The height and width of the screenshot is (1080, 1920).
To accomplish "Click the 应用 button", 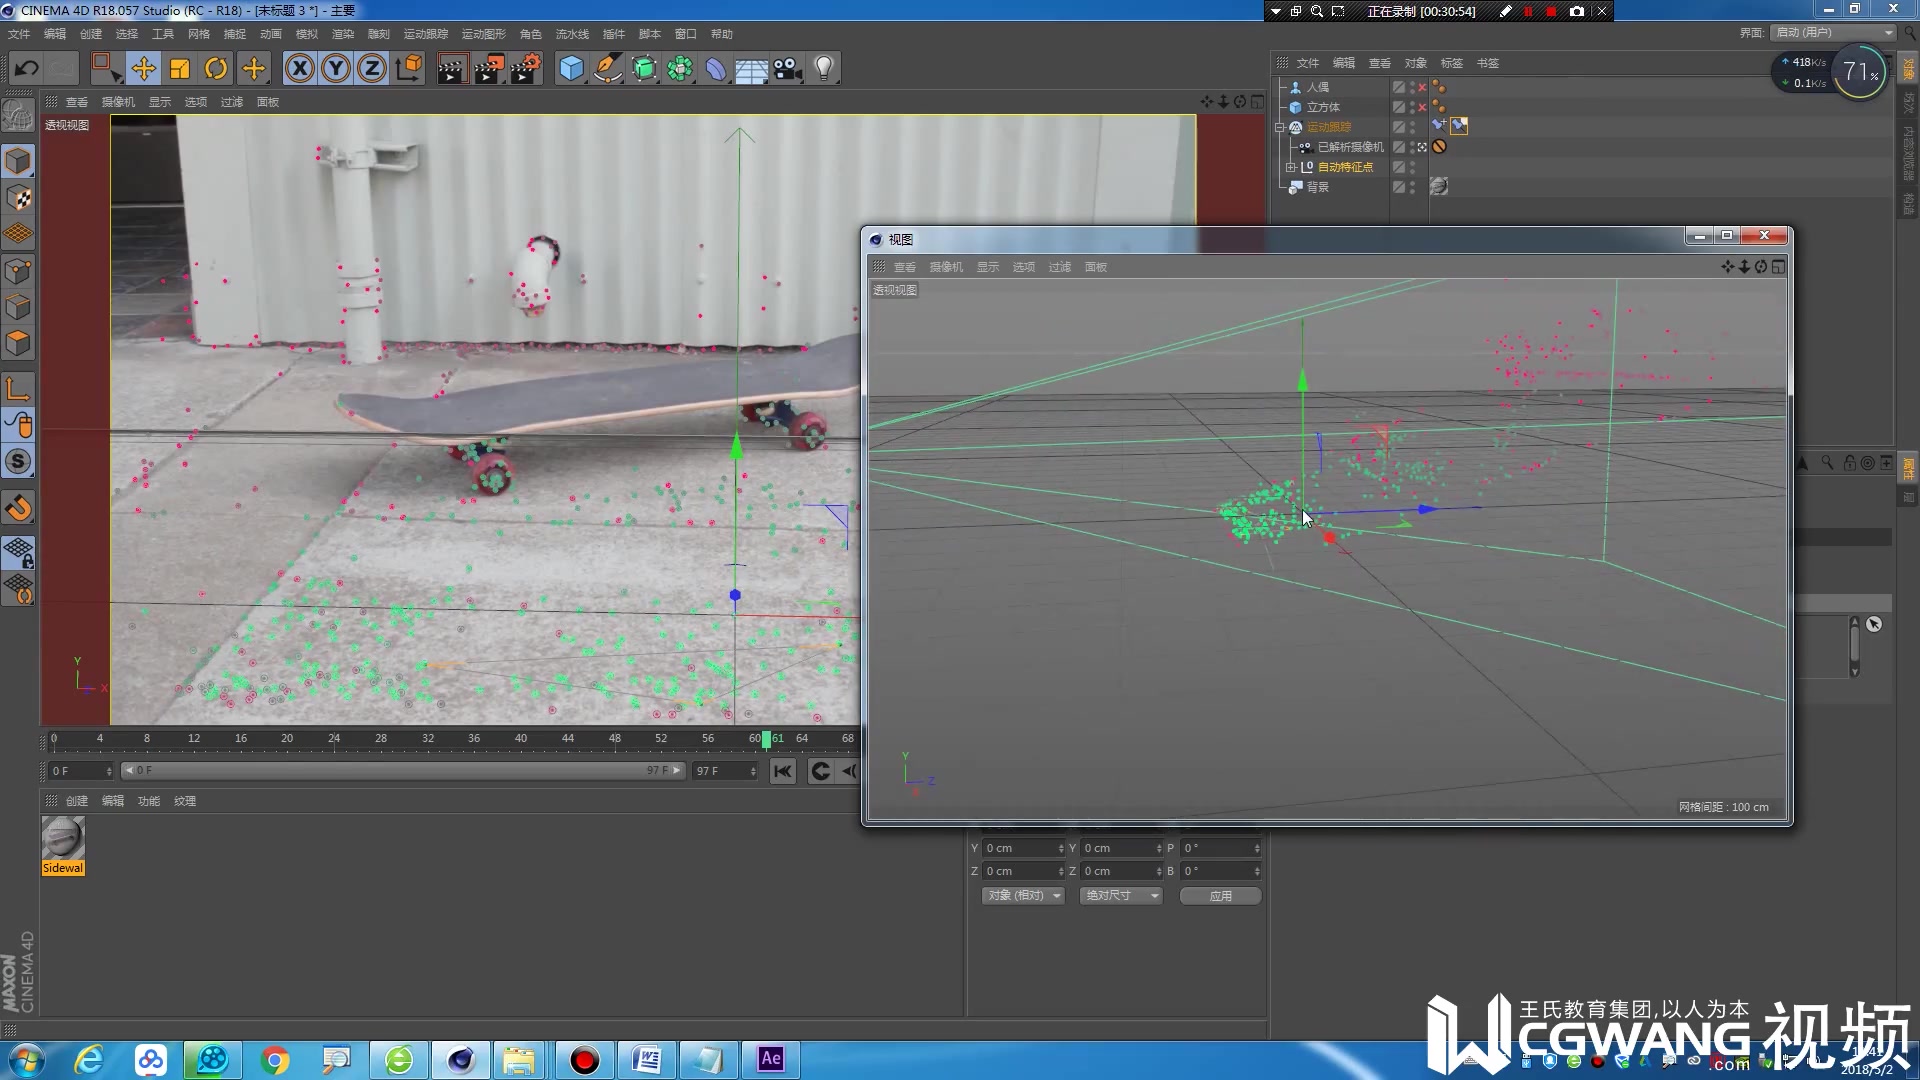I will pyautogui.click(x=1220, y=896).
